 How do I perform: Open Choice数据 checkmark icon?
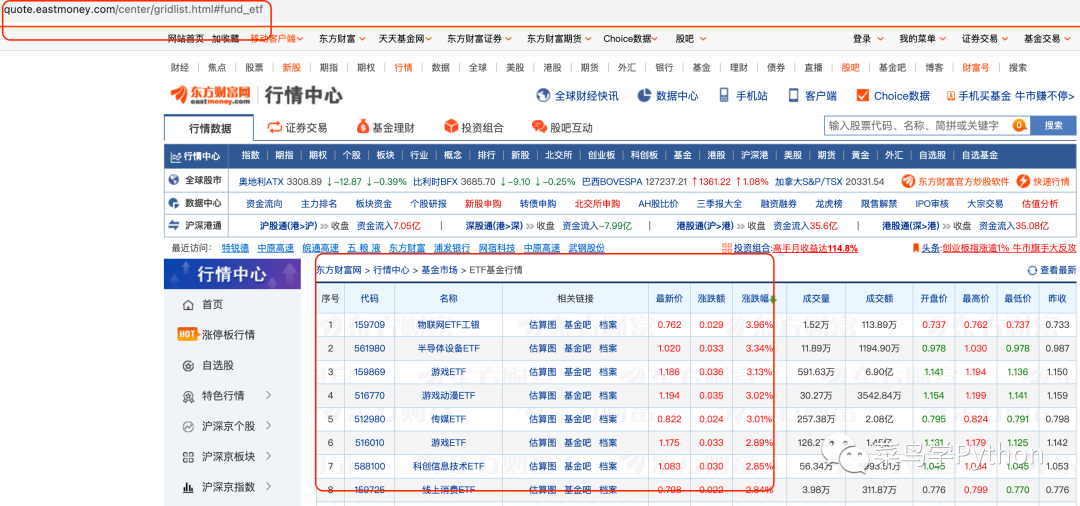tap(862, 96)
